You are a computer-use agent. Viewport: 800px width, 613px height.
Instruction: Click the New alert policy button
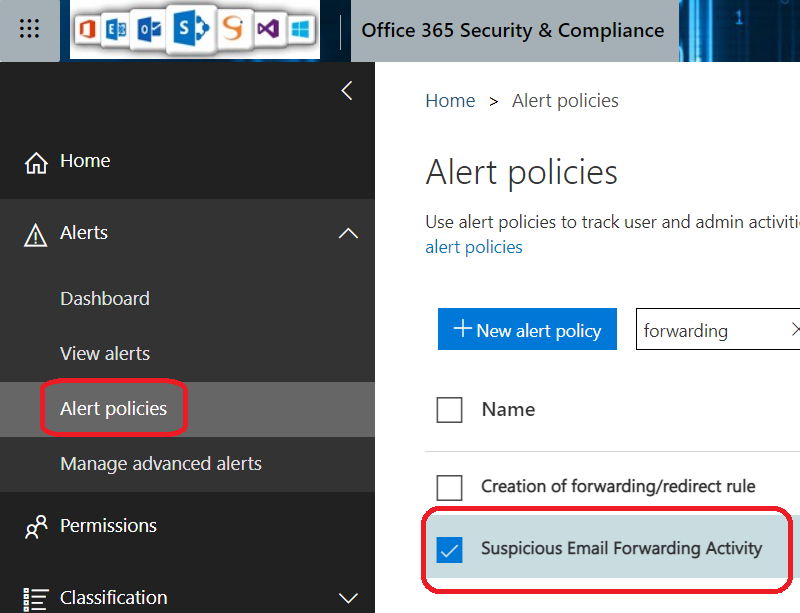pyautogui.click(x=527, y=330)
